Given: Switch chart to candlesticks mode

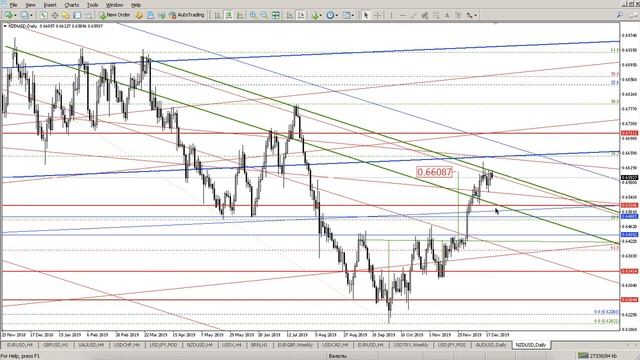Looking at the screenshot, I should (229, 15).
